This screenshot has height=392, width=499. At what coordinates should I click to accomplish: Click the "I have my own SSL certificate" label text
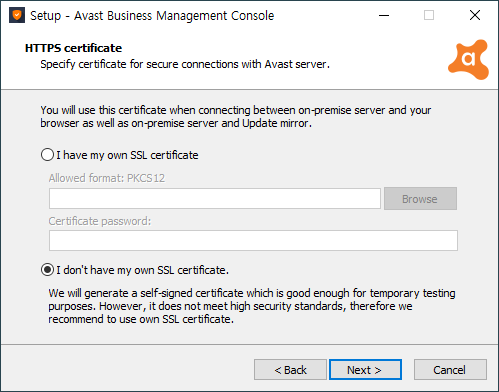point(127,155)
